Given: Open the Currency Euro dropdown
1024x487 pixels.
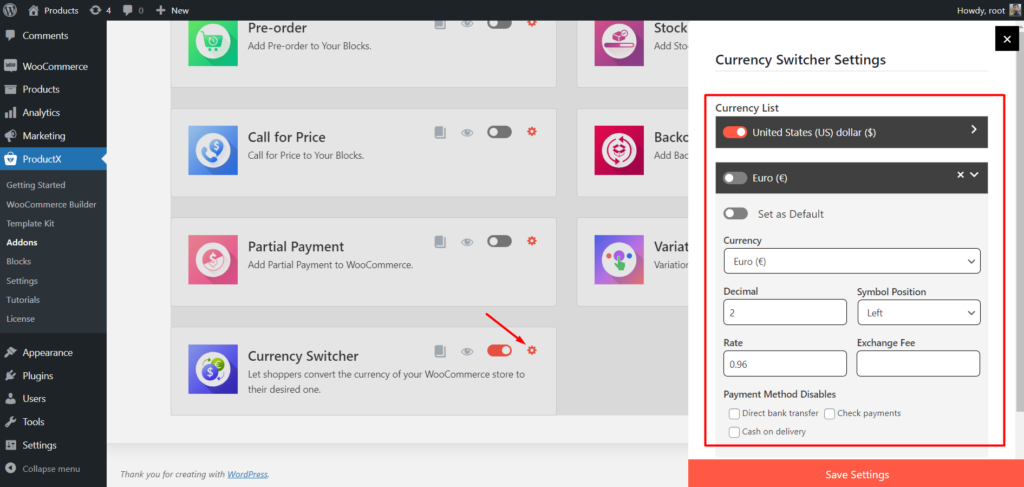Looking at the screenshot, I should coord(852,261).
